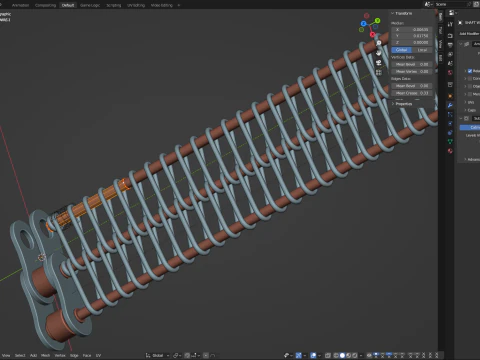Select Local coordinates button in Transform panel
Image resolution: width=480 pixels, height=360 pixels.
pyautogui.click(x=422, y=50)
